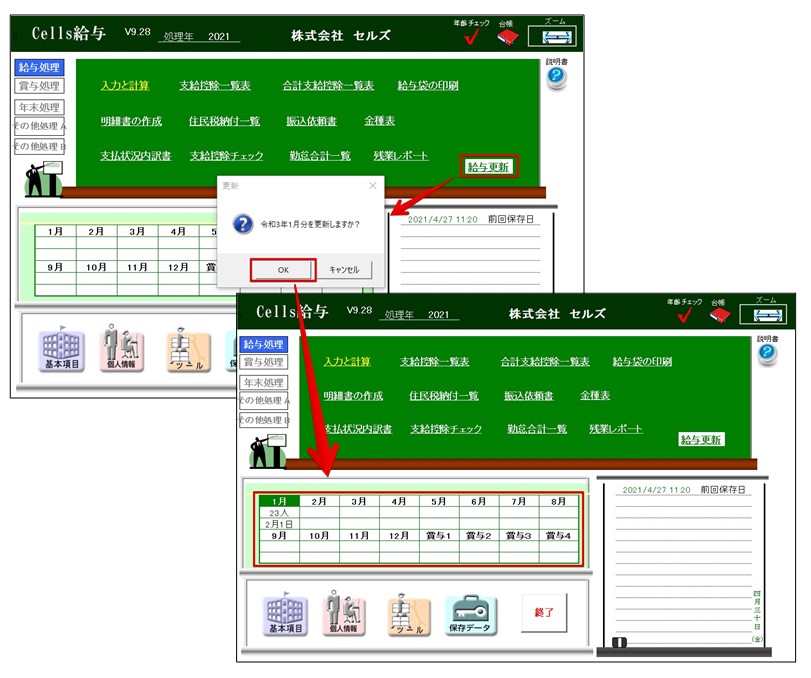Open 説明書 help icon in front window
This screenshot has width=811, height=678.
point(768,354)
